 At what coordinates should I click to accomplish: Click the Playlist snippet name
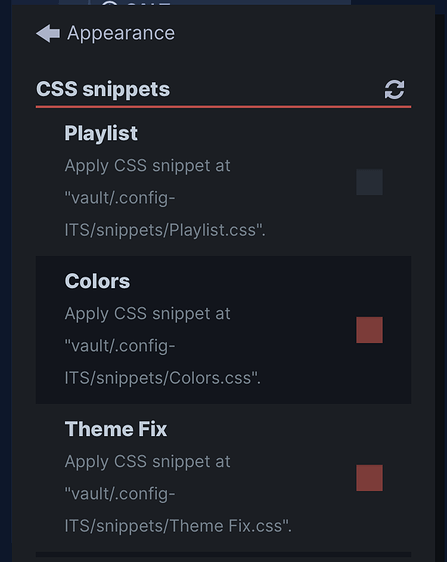coord(101,133)
